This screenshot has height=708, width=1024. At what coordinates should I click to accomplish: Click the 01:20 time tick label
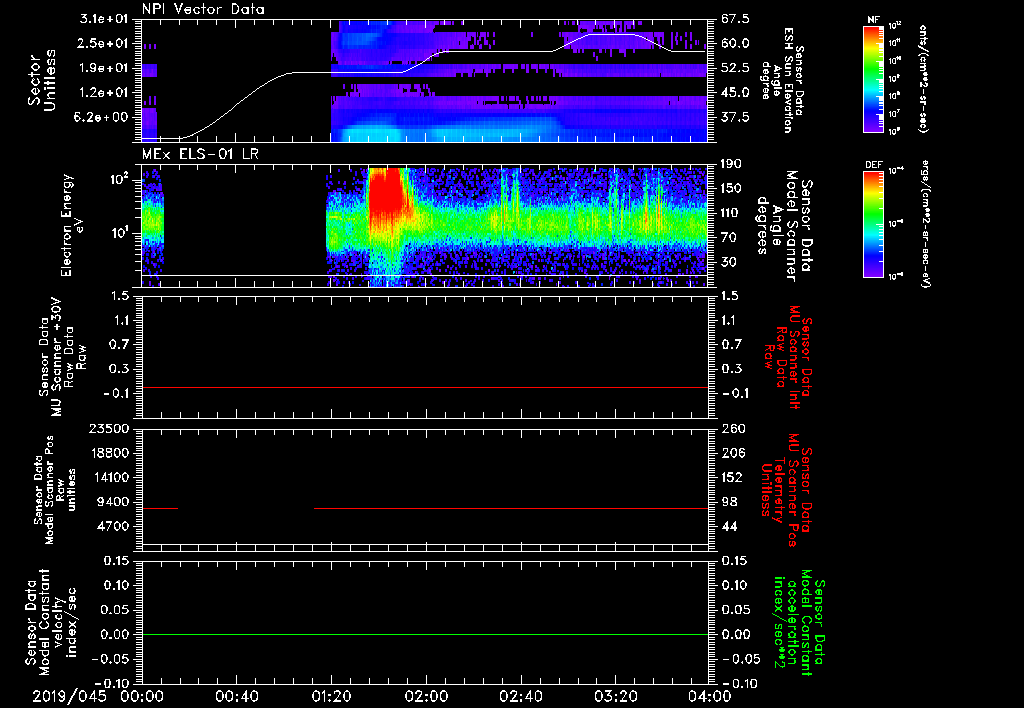point(331,696)
